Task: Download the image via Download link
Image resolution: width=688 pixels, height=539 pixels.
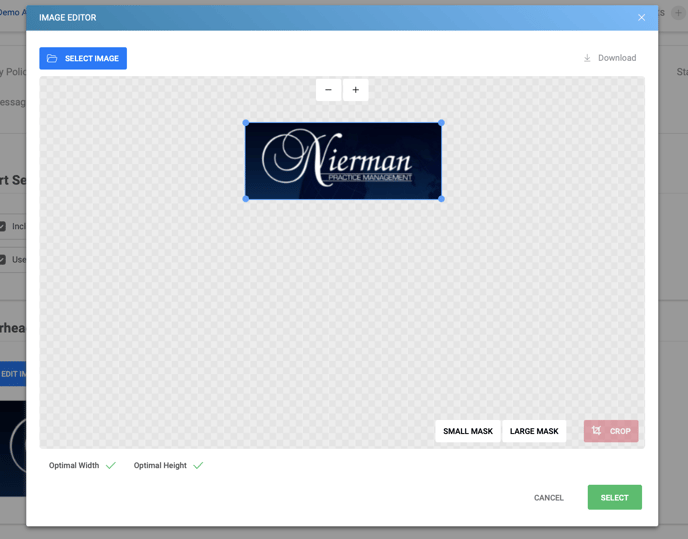Action: (610, 58)
